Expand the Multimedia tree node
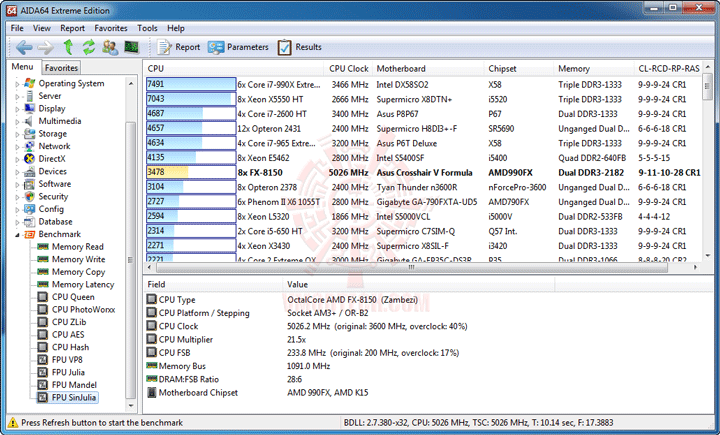This screenshot has height=435, width=720. click(17, 122)
